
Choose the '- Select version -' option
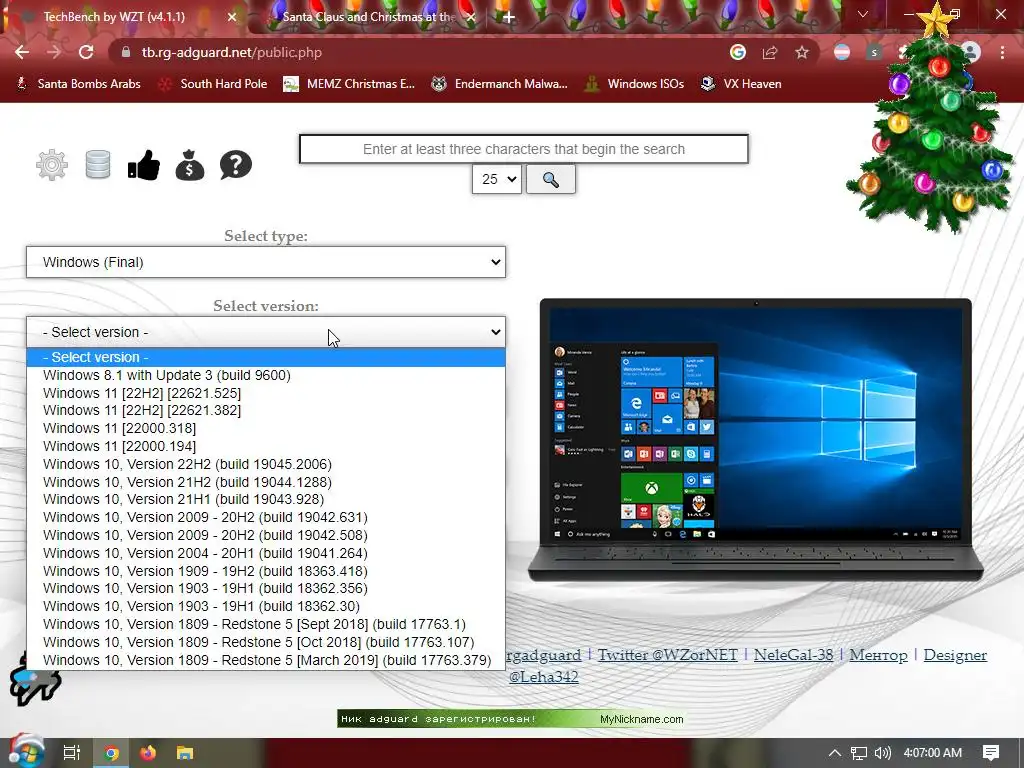pyautogui.click(x=266, y=357)
